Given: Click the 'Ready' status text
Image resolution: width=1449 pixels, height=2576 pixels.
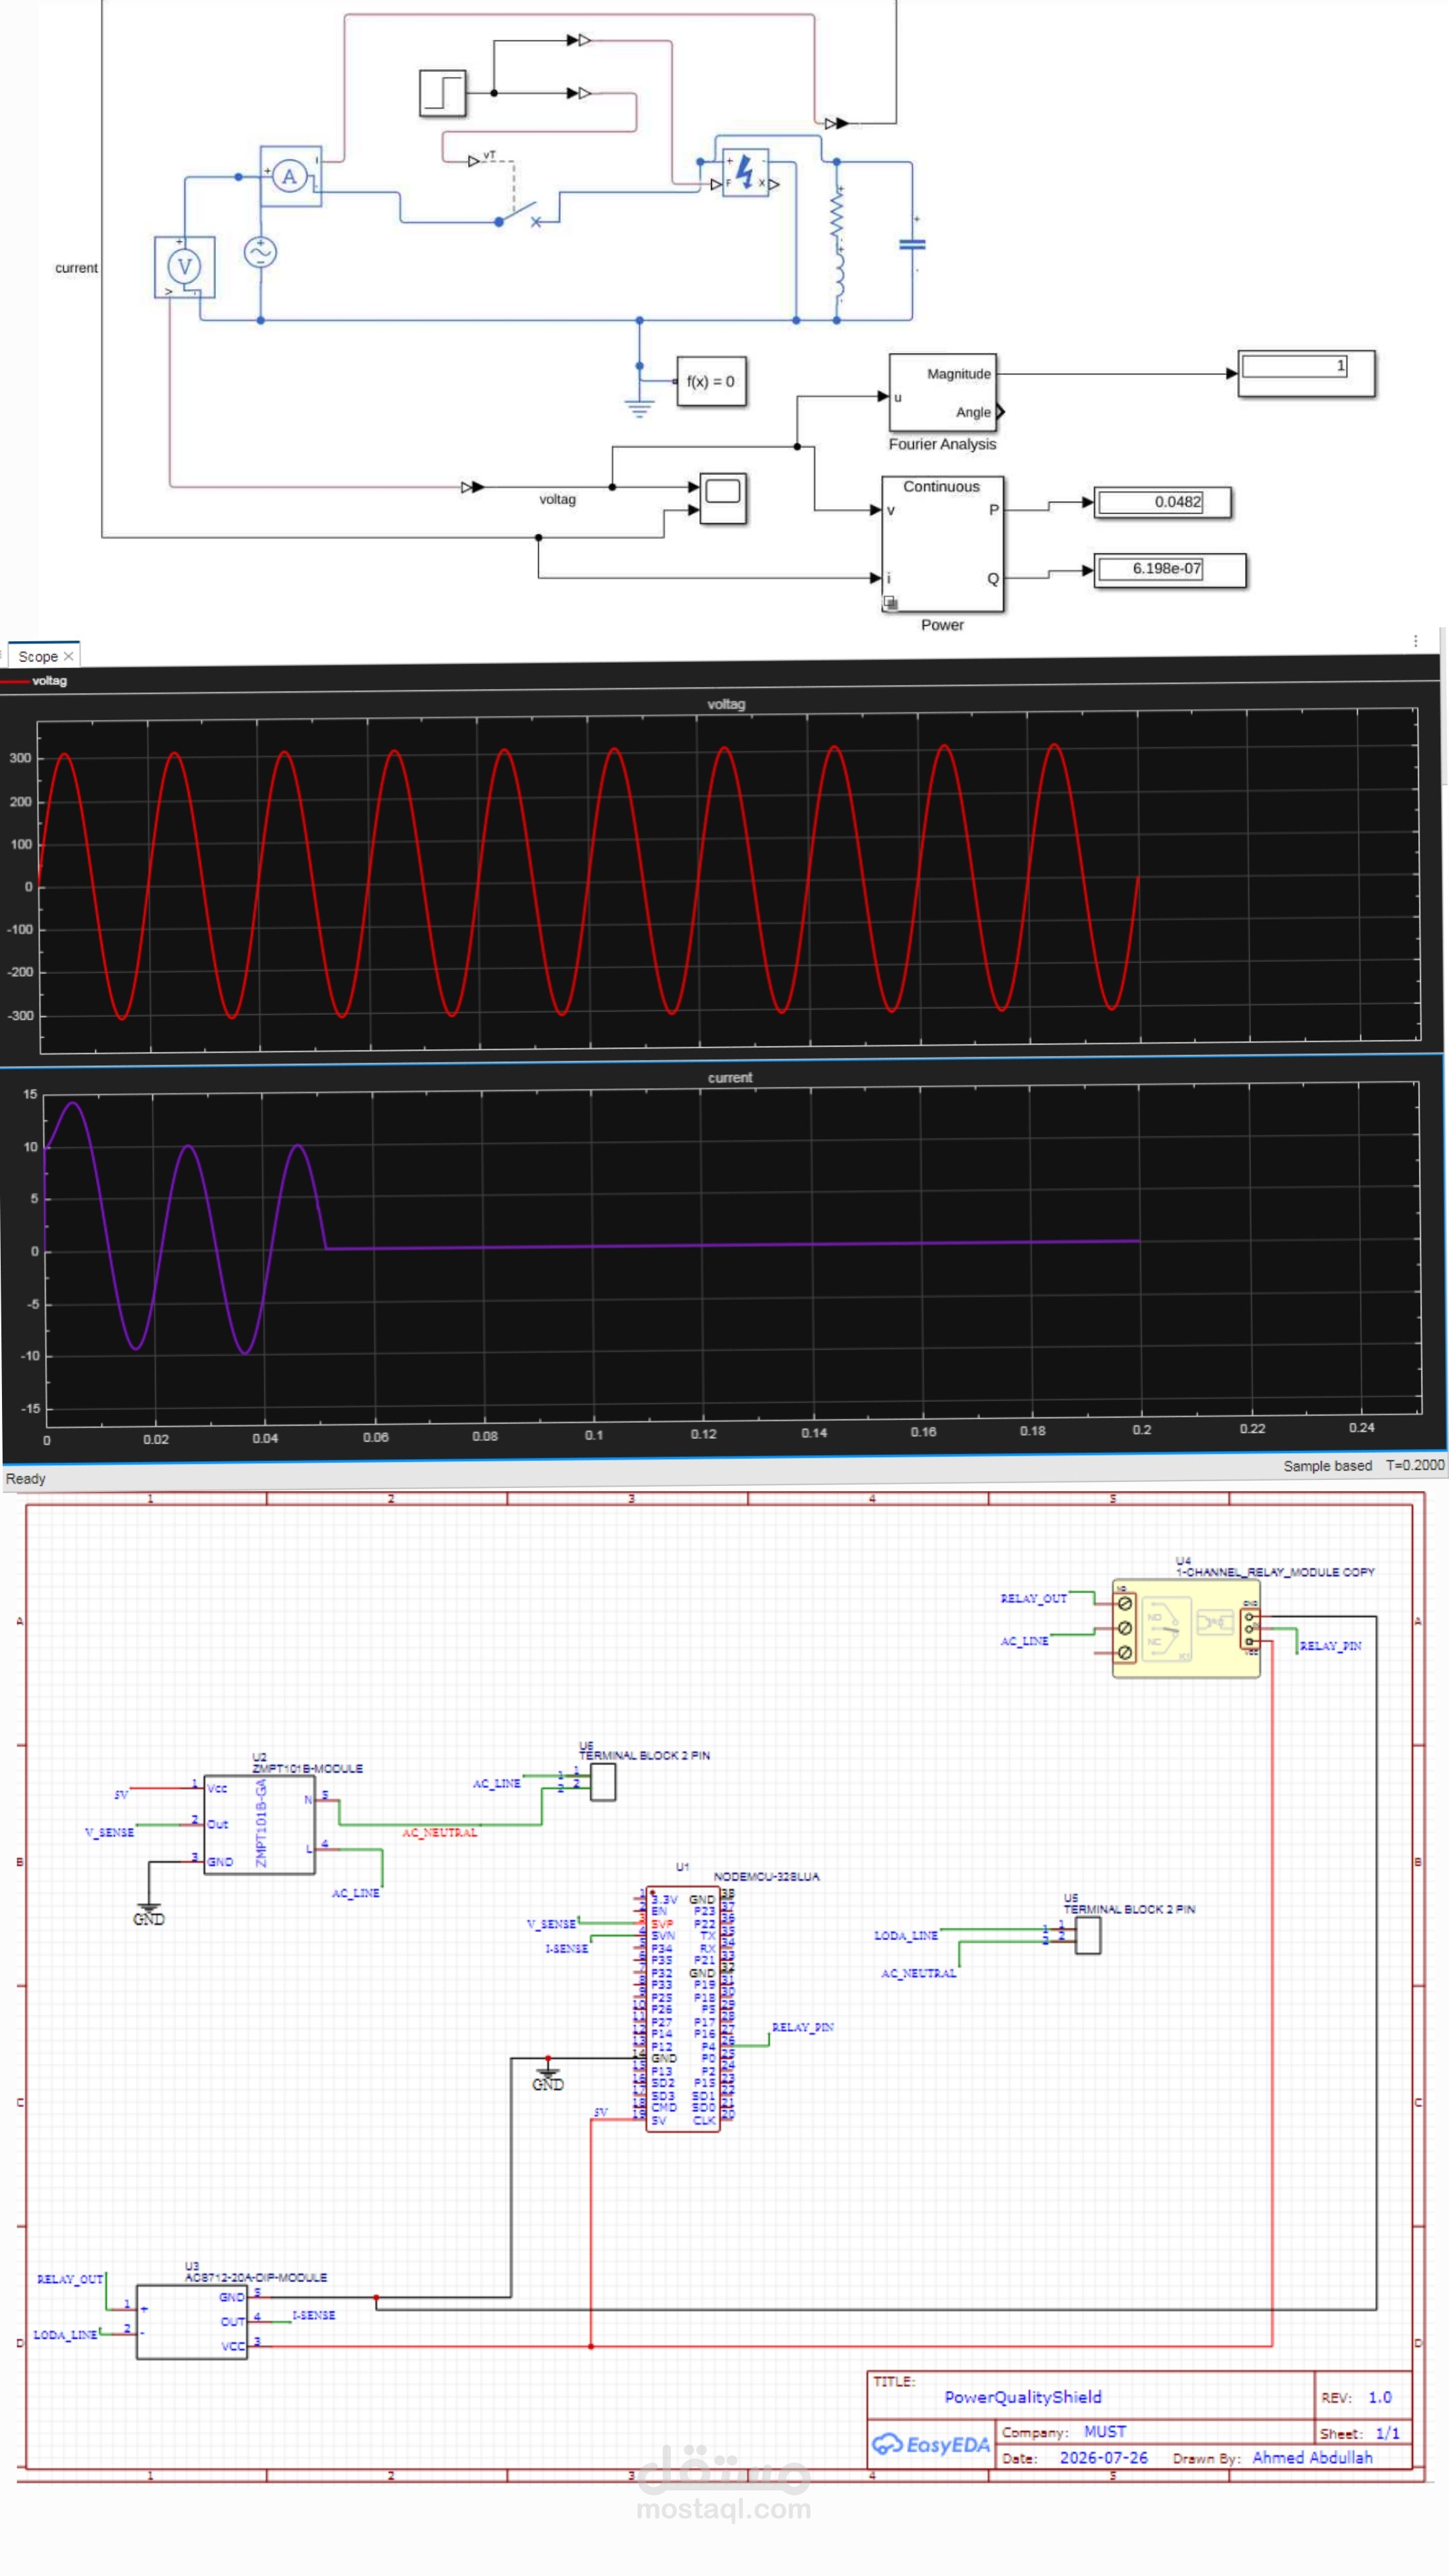Looking at the screenshot, I should point(25,1478).
